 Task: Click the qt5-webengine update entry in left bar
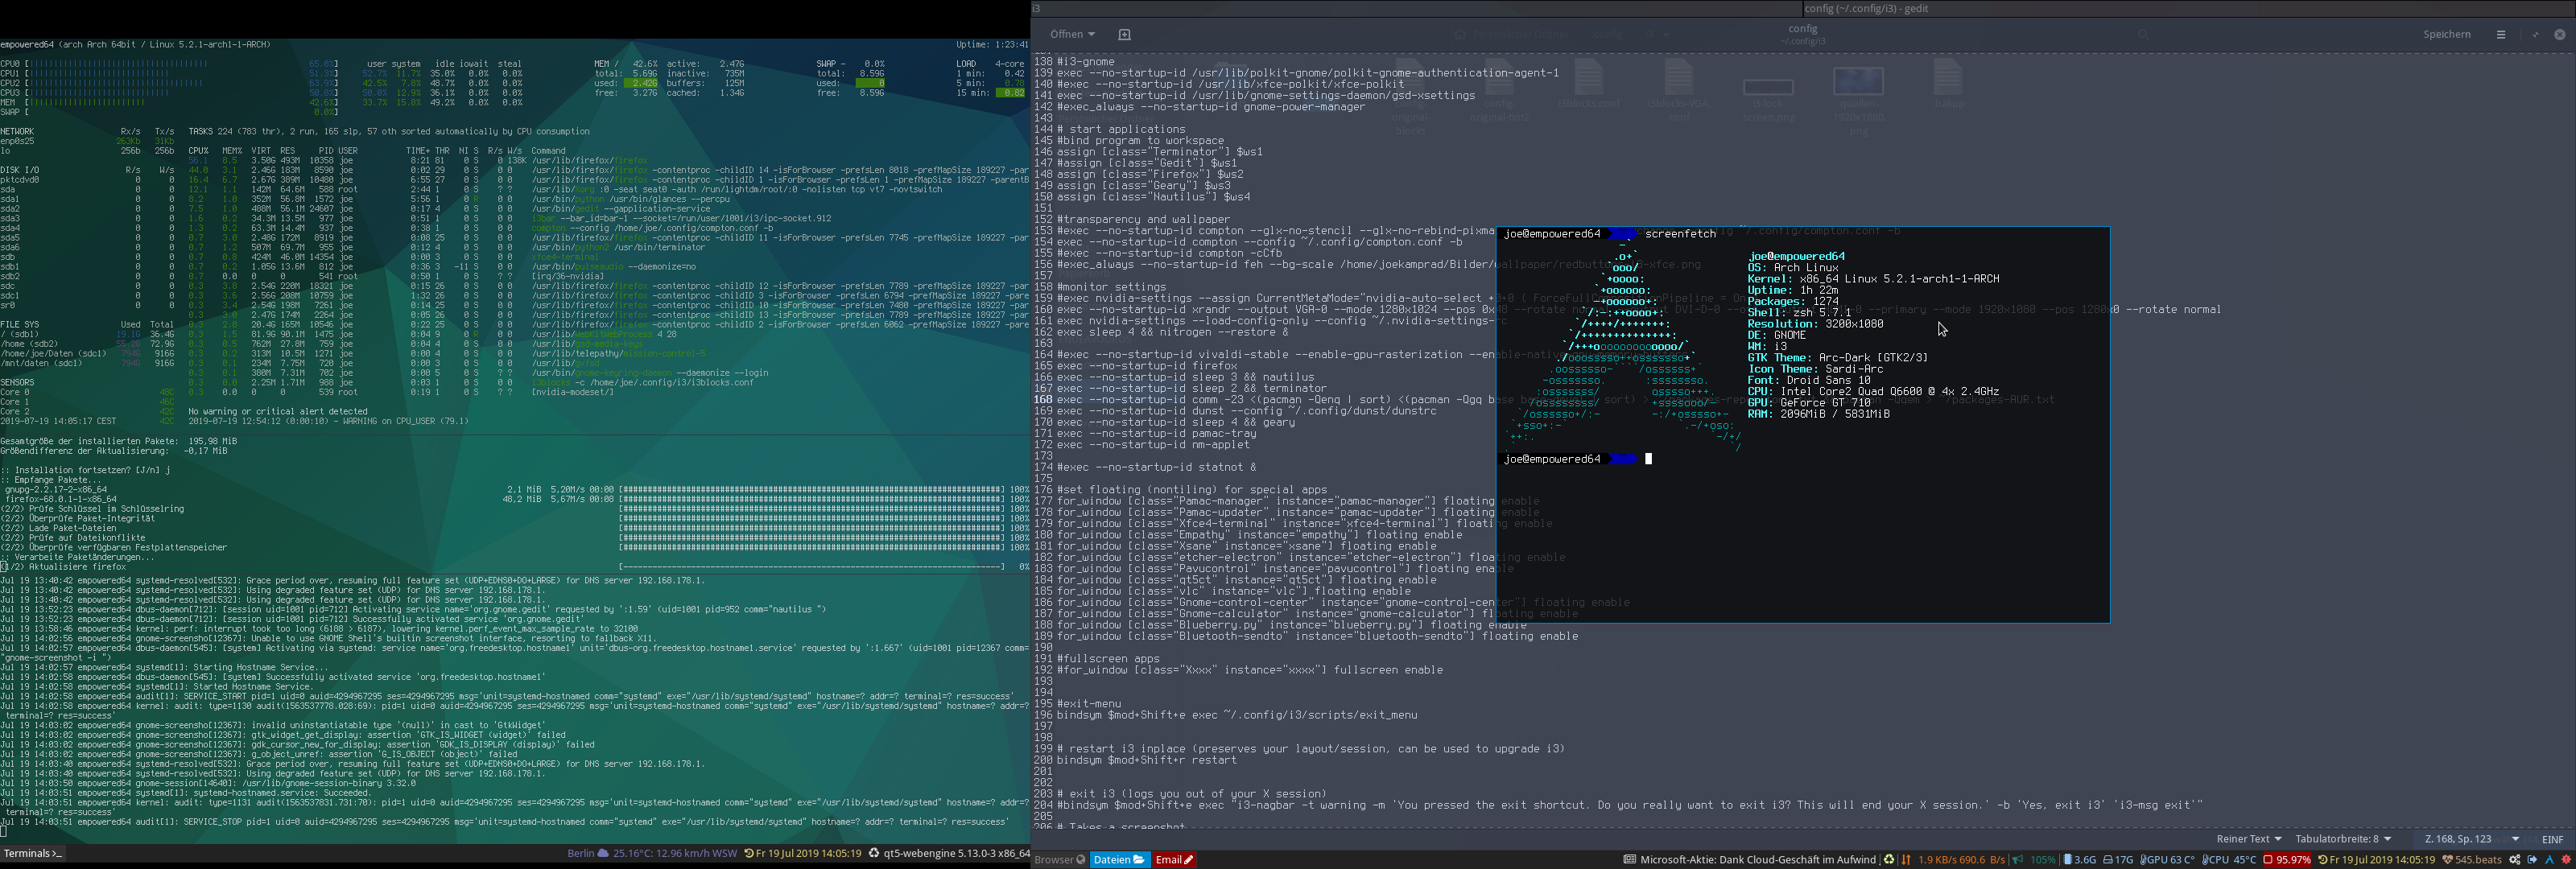949,853
